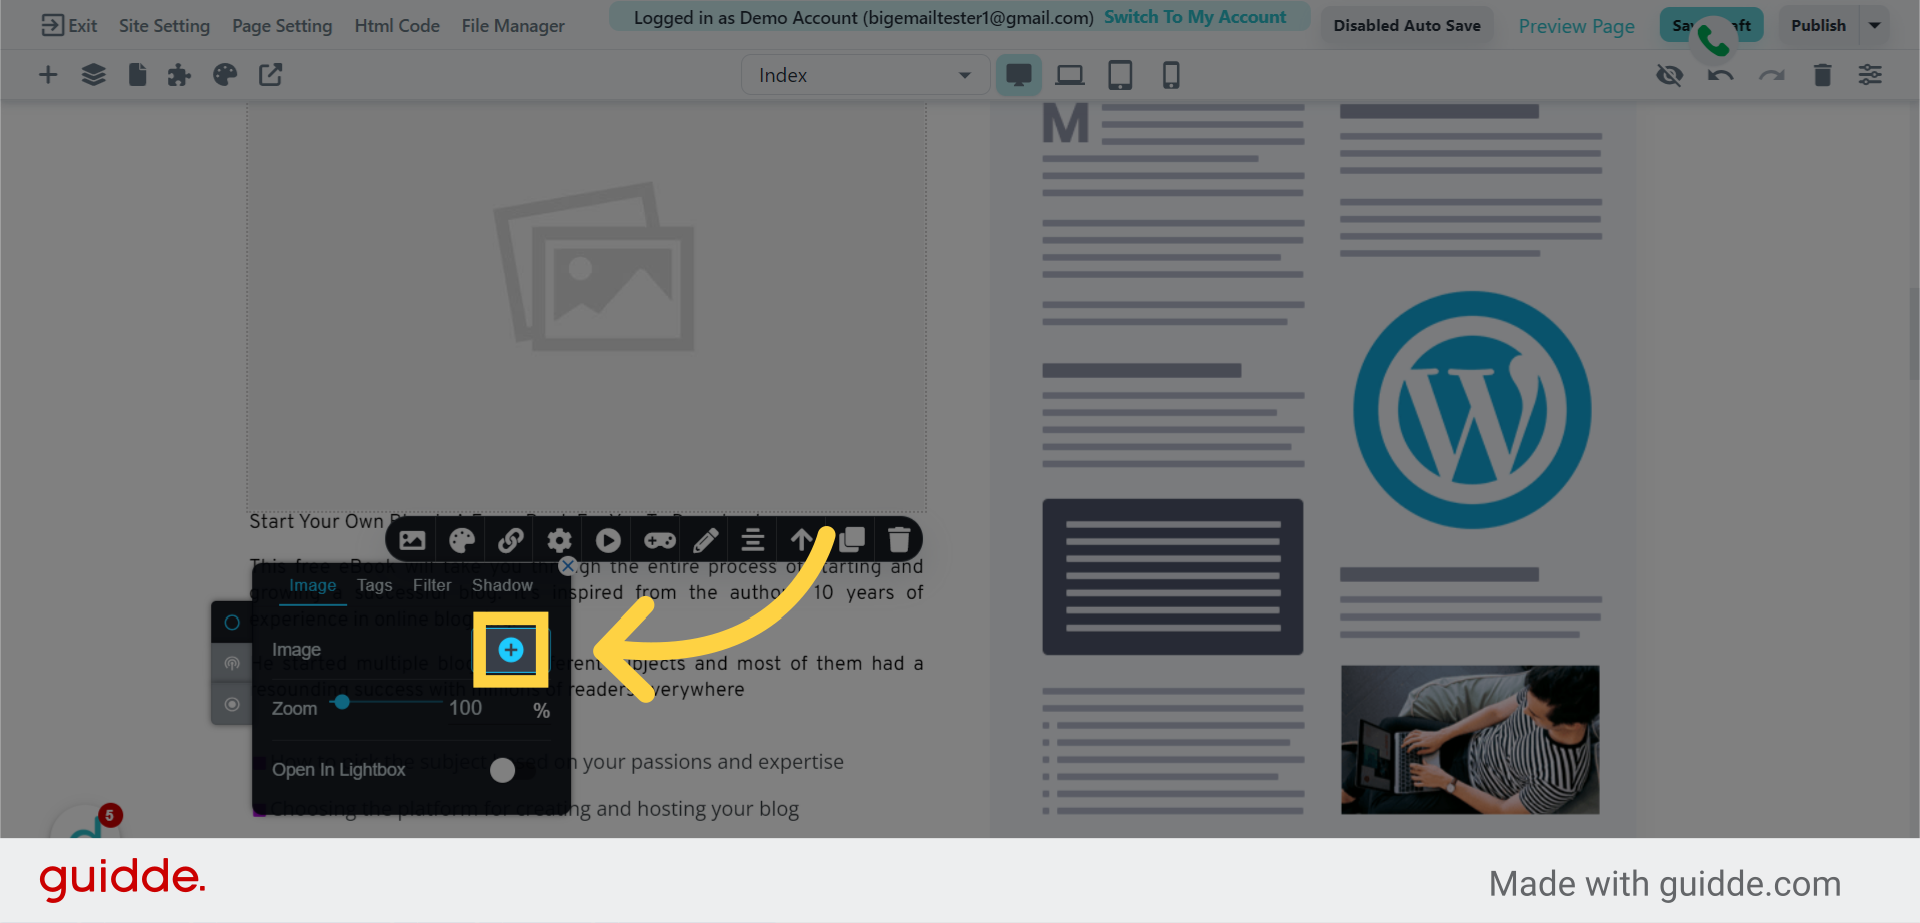Open Site Setting menu

coord(164,26)
